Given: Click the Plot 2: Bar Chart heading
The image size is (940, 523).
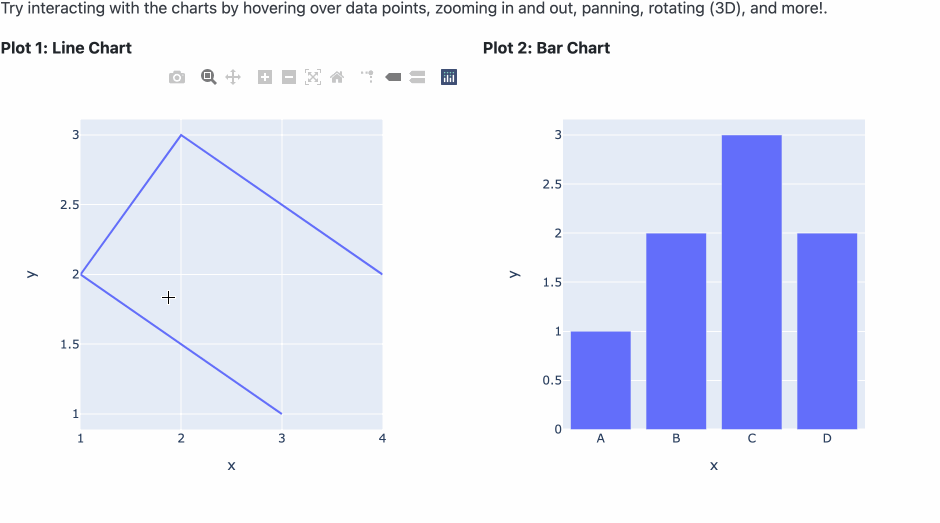Looking at the screenshot, I should 547,48.
